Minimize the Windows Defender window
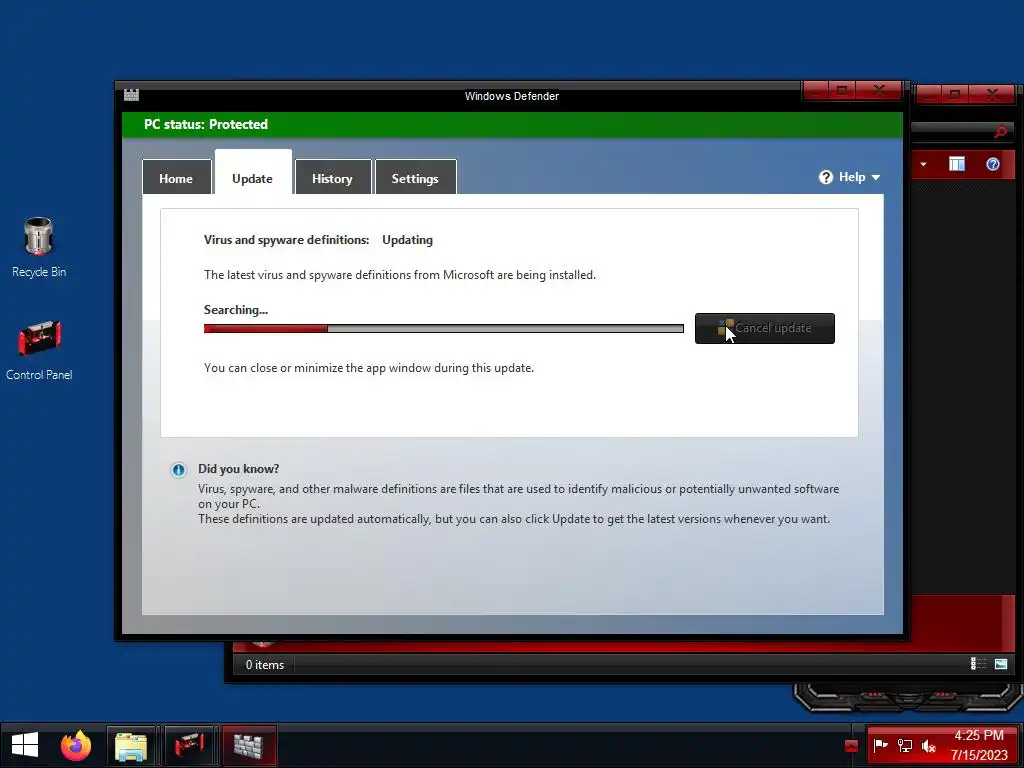This screenshot has height=768, width=1024. click(x=816, y=91)
